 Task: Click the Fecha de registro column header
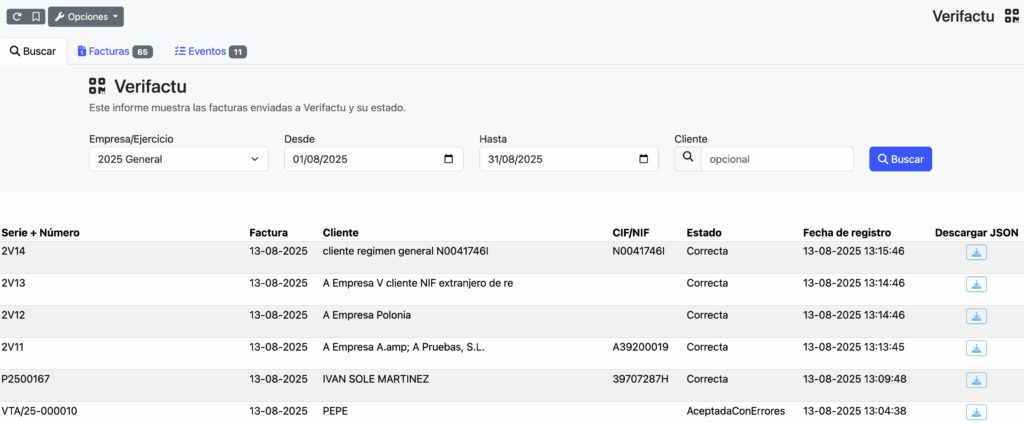click(846, 233)
